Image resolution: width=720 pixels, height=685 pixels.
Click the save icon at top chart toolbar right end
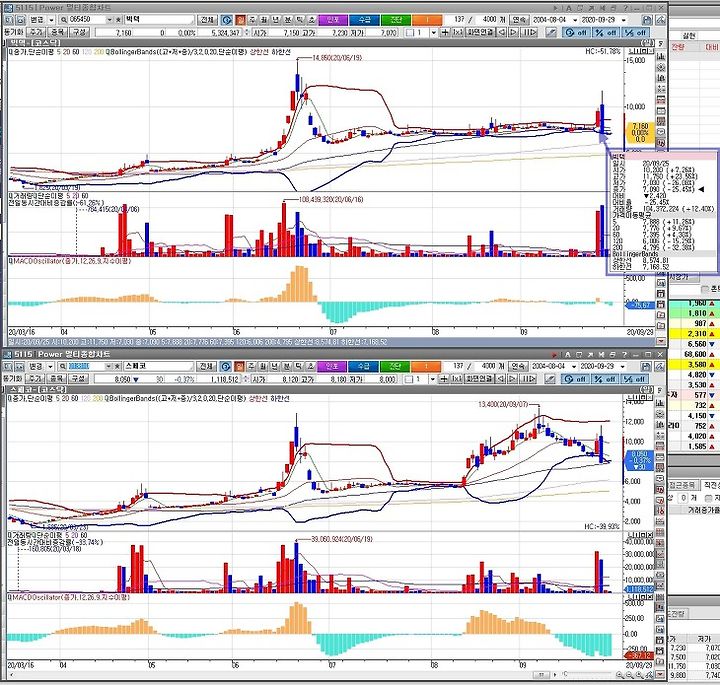point(647,20)
